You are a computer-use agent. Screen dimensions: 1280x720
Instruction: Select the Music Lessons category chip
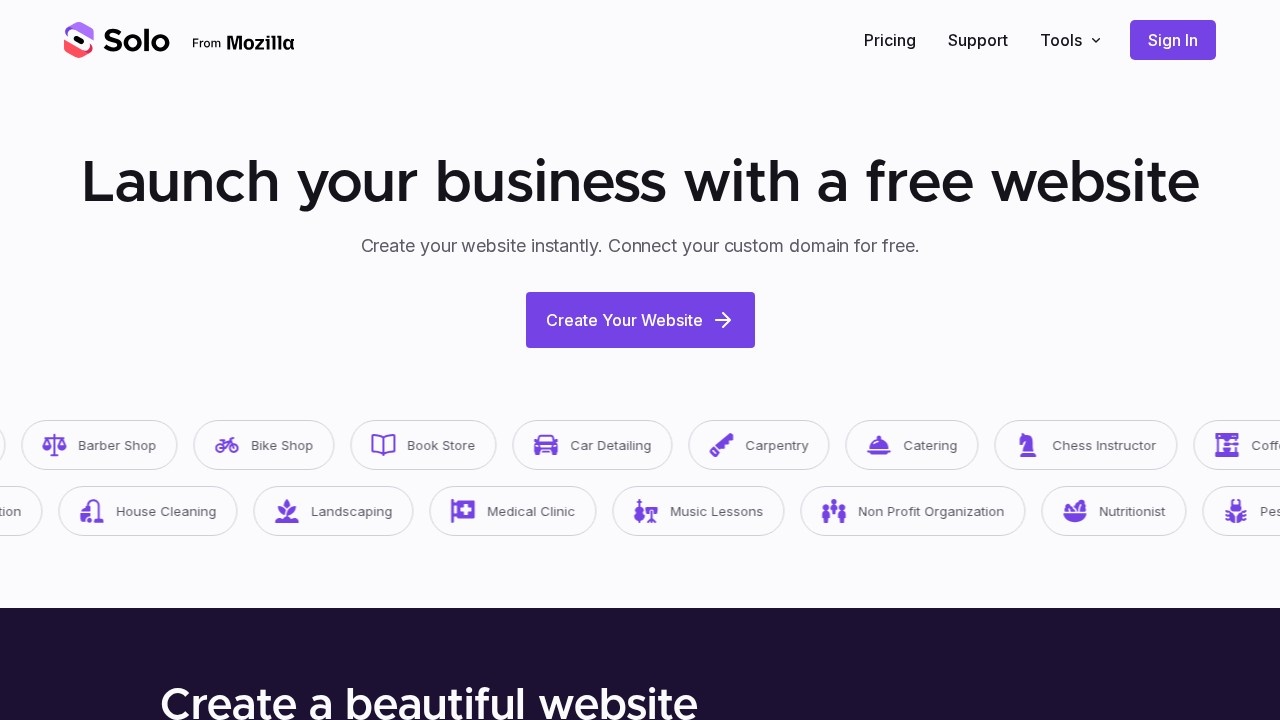[698, 511]
